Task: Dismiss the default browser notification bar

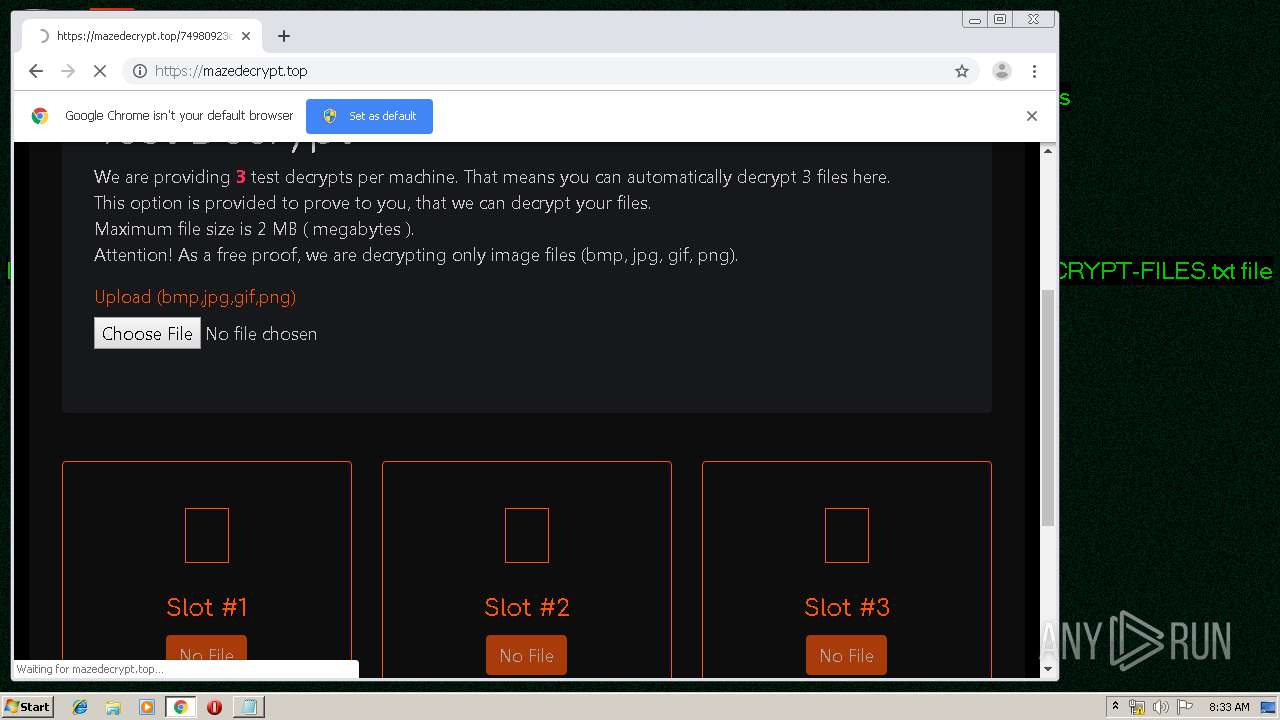Action: click(1032, 116)
